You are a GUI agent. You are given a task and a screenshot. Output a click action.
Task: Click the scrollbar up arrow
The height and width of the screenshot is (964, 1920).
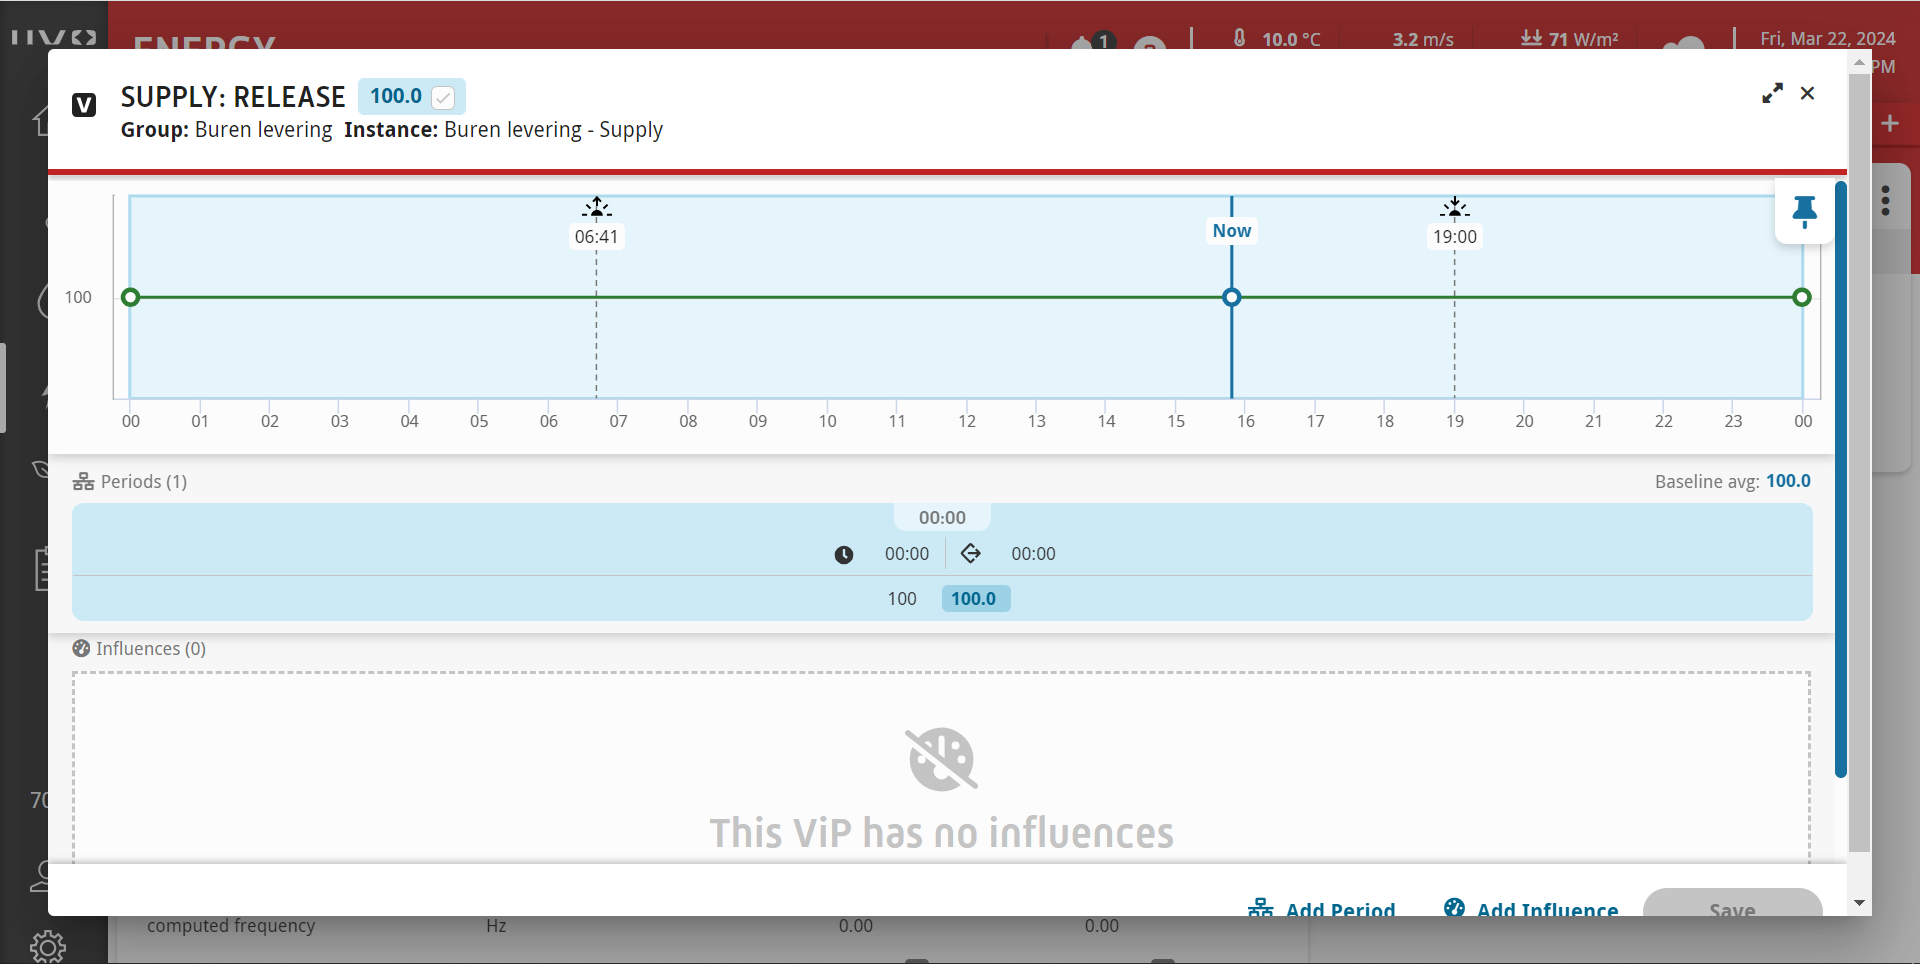(x=1859, y=62)
